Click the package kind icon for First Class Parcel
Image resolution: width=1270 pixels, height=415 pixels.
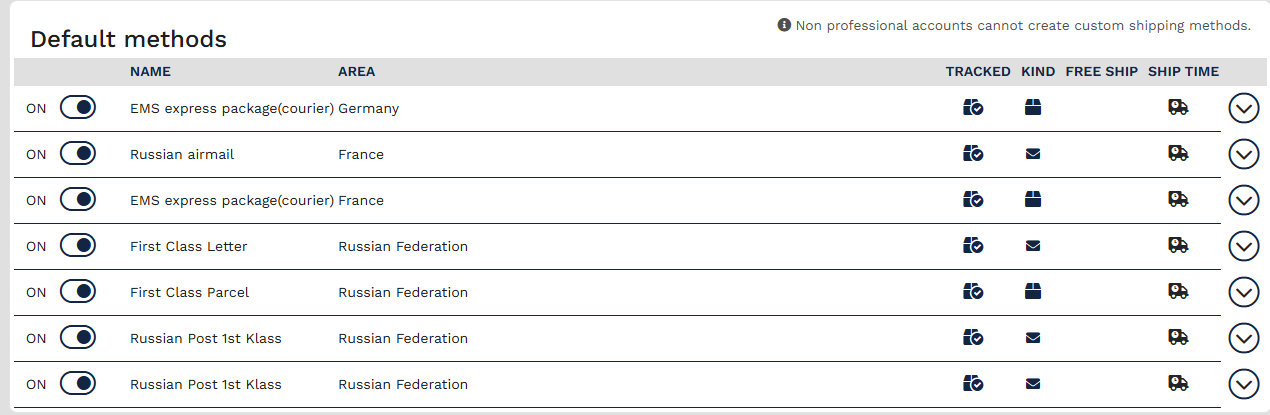pos(1033,292)
